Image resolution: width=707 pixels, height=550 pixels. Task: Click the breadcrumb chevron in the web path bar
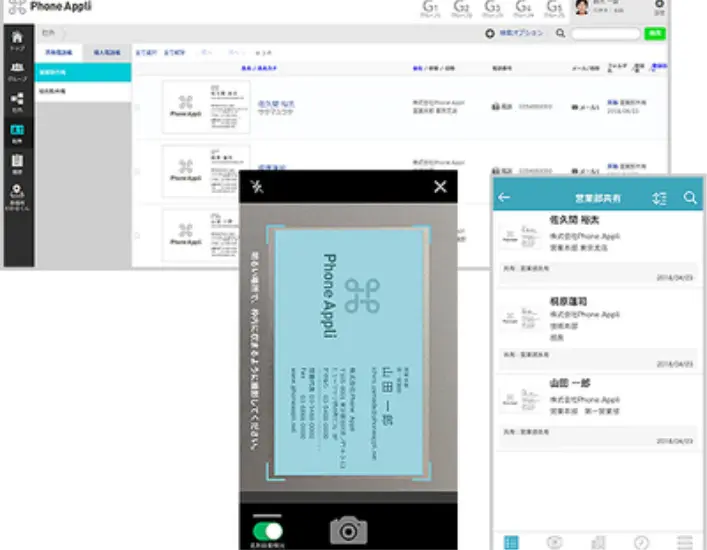pos(64,33)
